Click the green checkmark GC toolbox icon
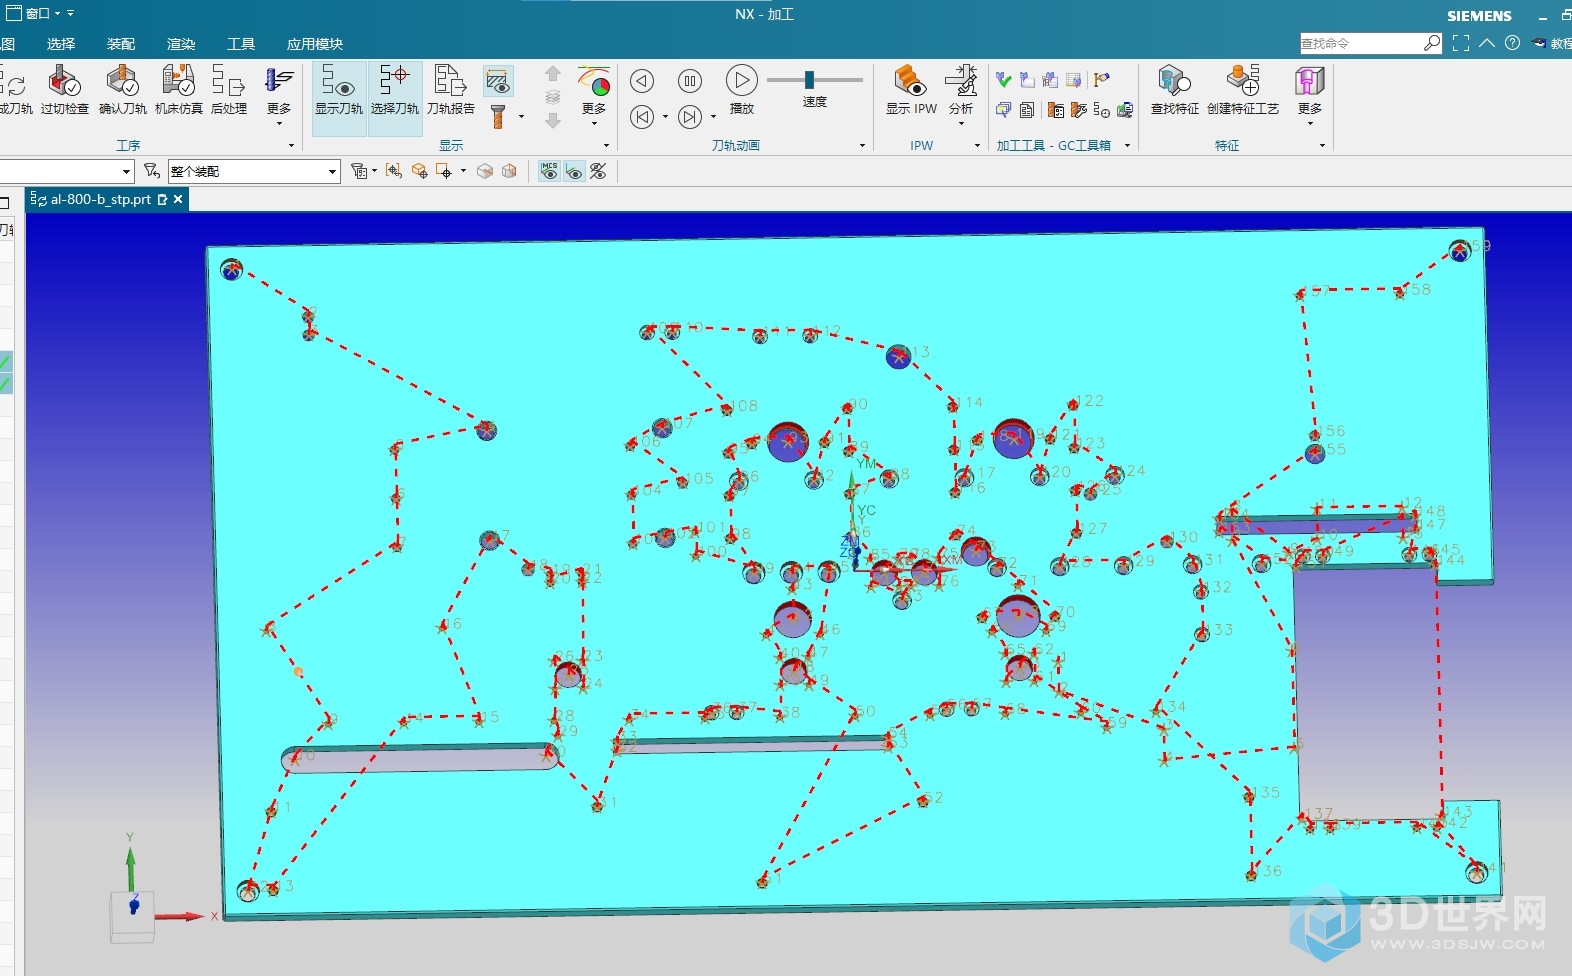 [1003, 80]
